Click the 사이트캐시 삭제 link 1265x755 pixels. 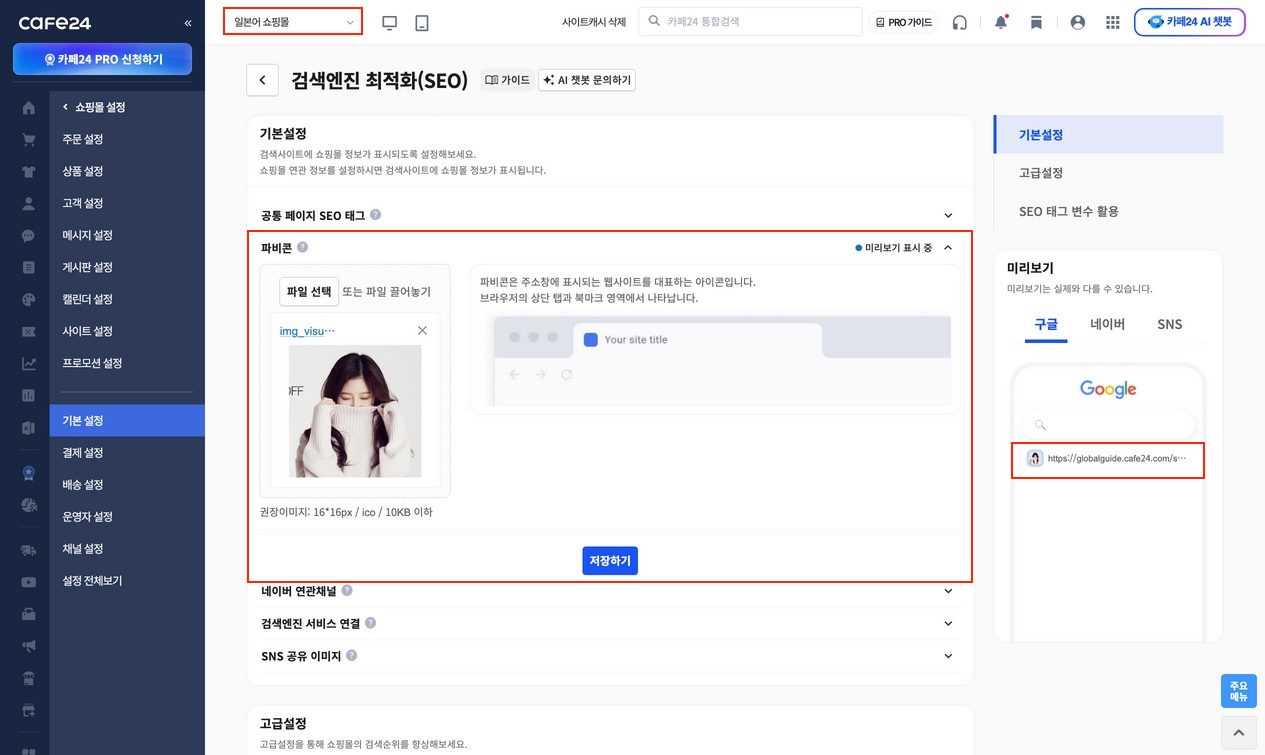(594, 22)
